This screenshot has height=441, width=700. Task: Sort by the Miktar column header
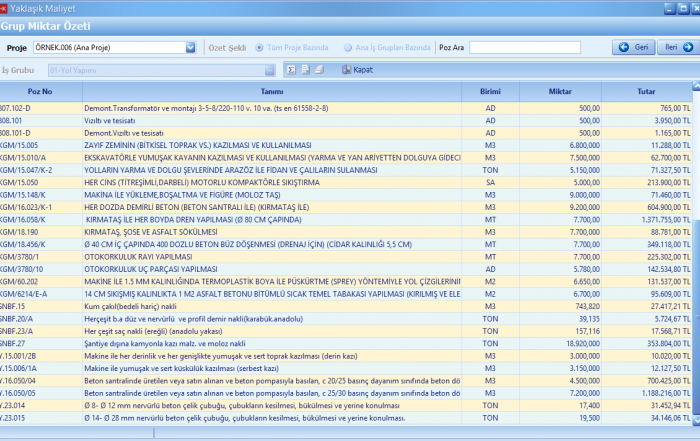click(560, 91)
